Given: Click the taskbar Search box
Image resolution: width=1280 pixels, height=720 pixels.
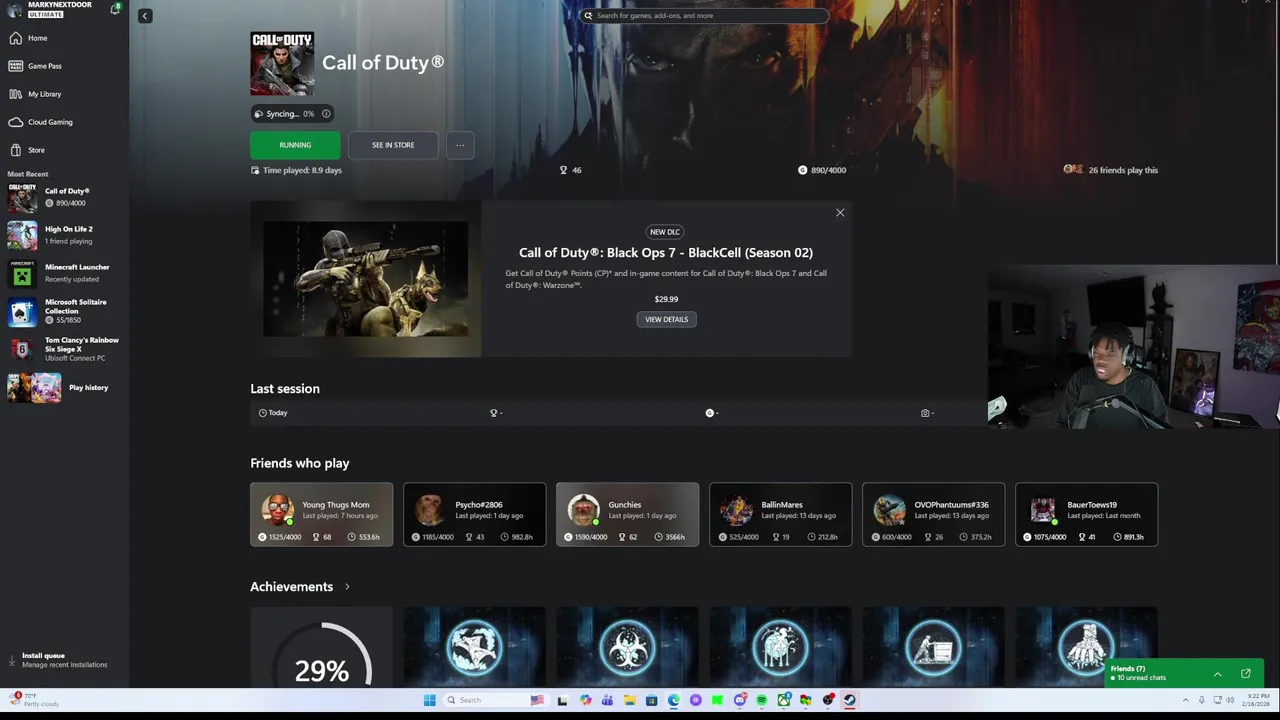Looking at the screenshot, I should [x=498, y=700].
